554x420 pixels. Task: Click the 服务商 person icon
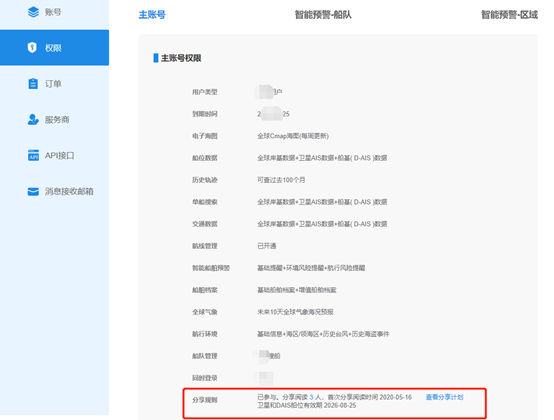[33, 119]
